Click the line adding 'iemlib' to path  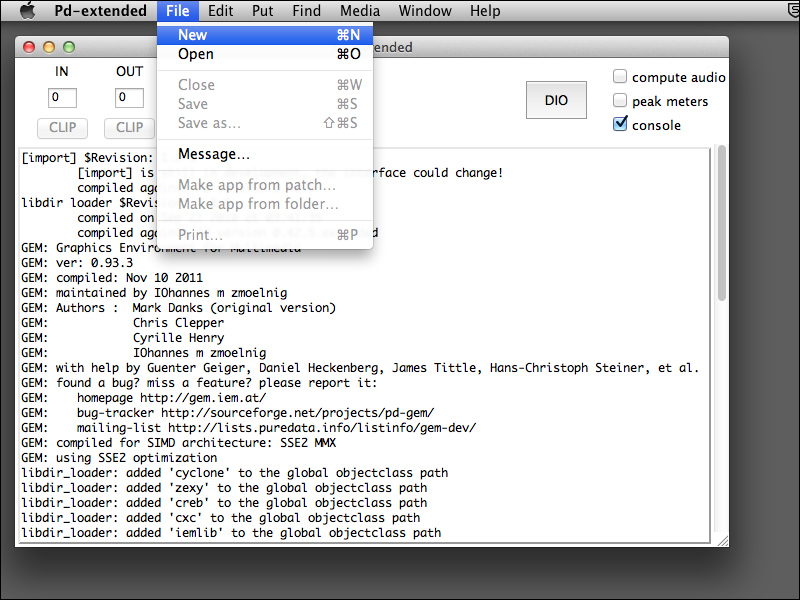[231, 533]
